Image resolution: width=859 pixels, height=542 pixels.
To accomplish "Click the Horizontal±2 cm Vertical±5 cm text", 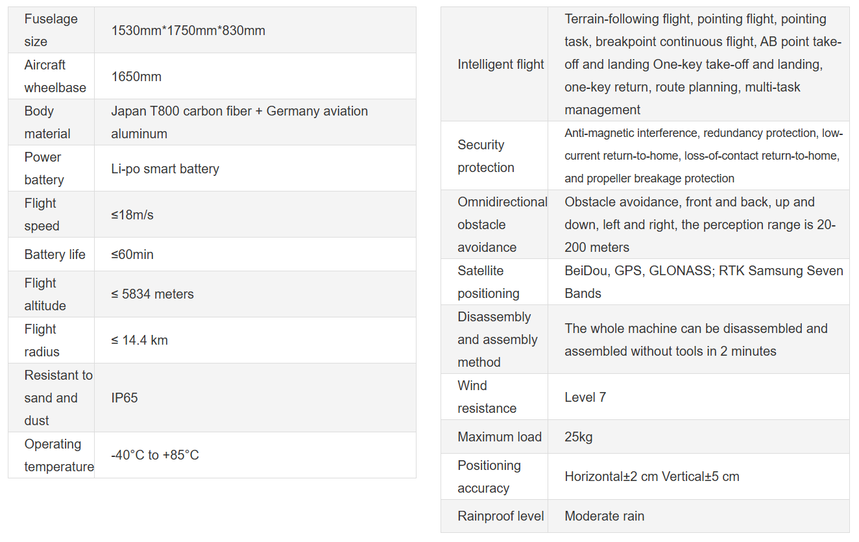I will (x=652, y=477).
